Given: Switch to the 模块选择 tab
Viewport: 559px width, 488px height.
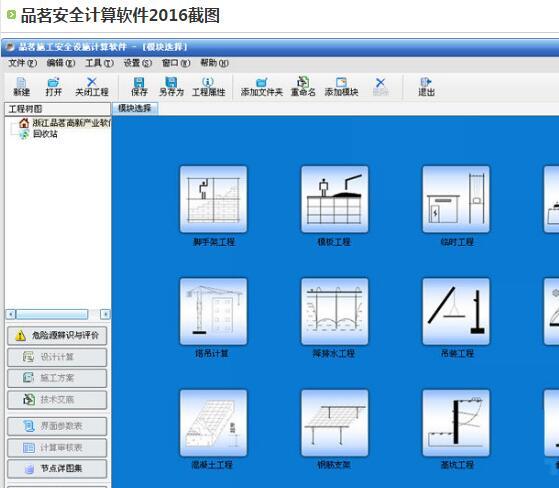Looking at the screenshot, I should click(135, 108).
